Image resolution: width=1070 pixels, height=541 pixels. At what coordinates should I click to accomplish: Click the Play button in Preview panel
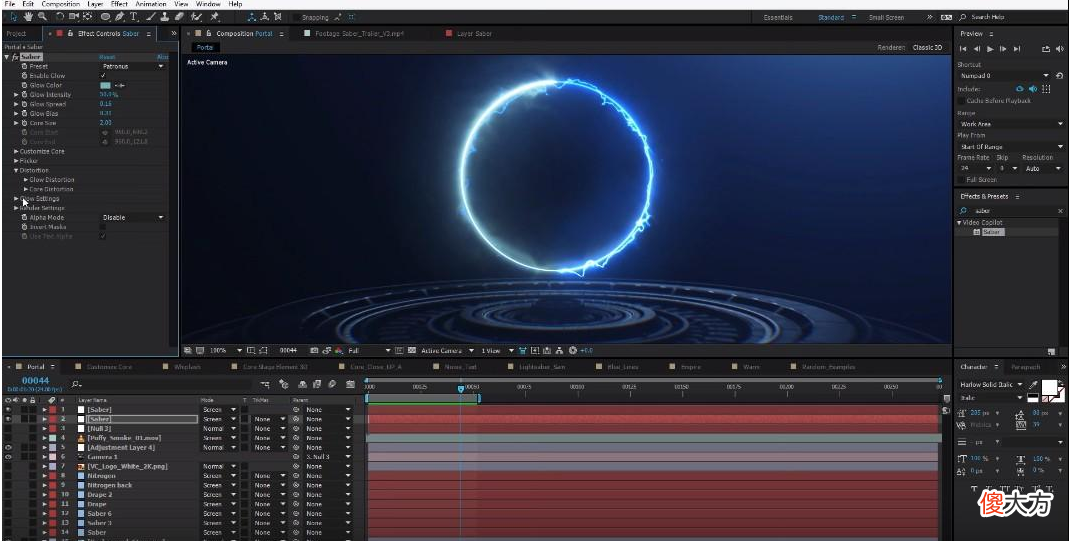(x=990, y=48)
